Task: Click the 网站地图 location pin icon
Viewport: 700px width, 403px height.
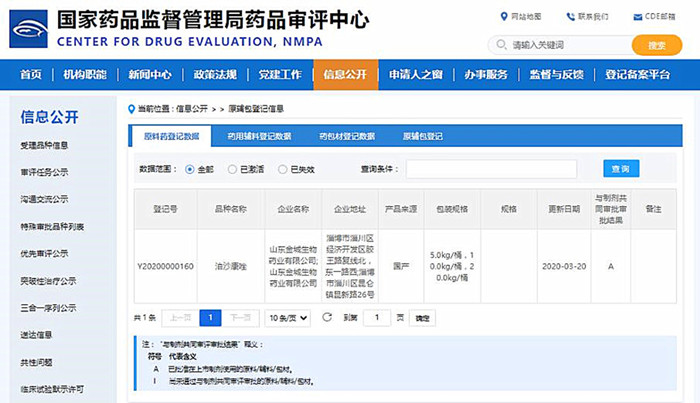Action: point(503,17)
